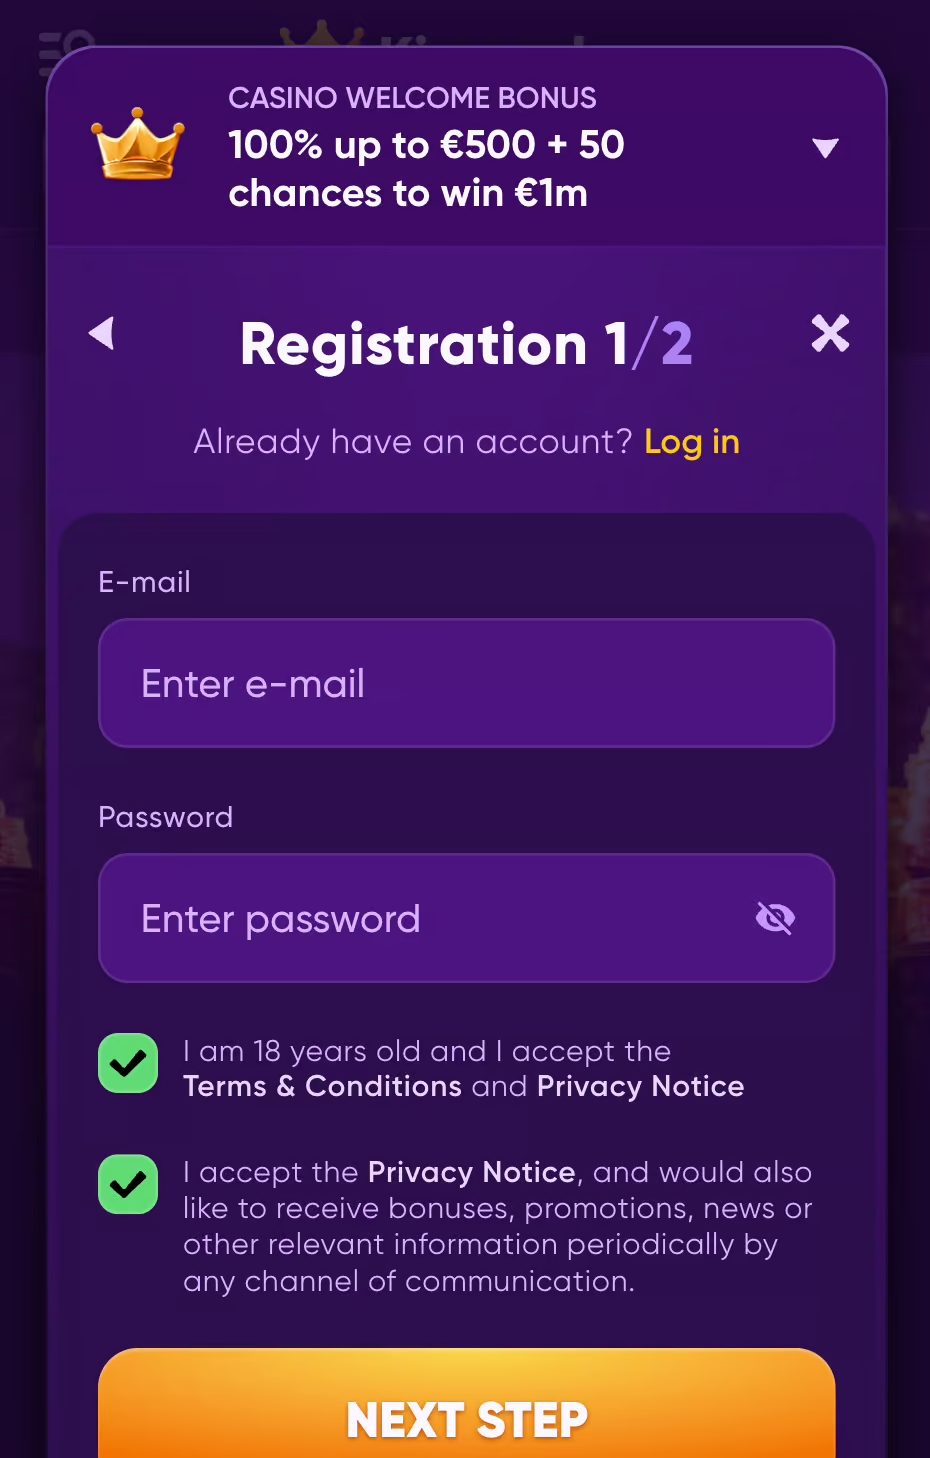Open the Log in link
Image resolution: width=930 pixels, height=1458 pixels.
click(x=691, y=442)
